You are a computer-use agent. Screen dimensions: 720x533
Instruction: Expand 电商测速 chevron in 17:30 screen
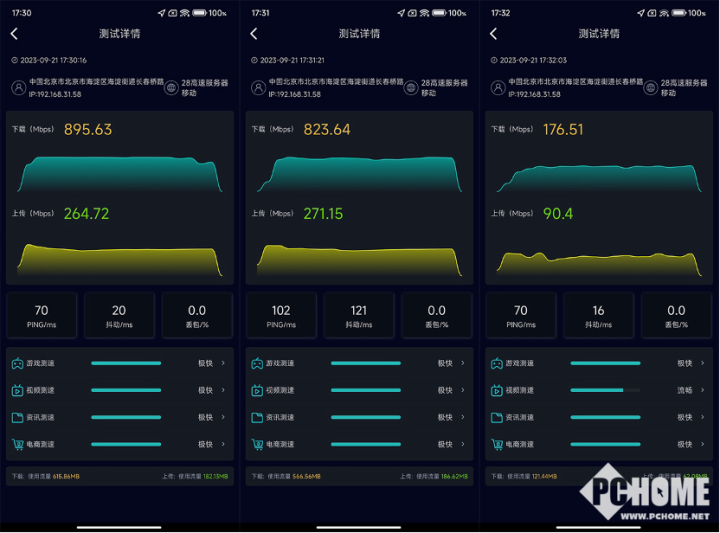click(x=223, y=444)
